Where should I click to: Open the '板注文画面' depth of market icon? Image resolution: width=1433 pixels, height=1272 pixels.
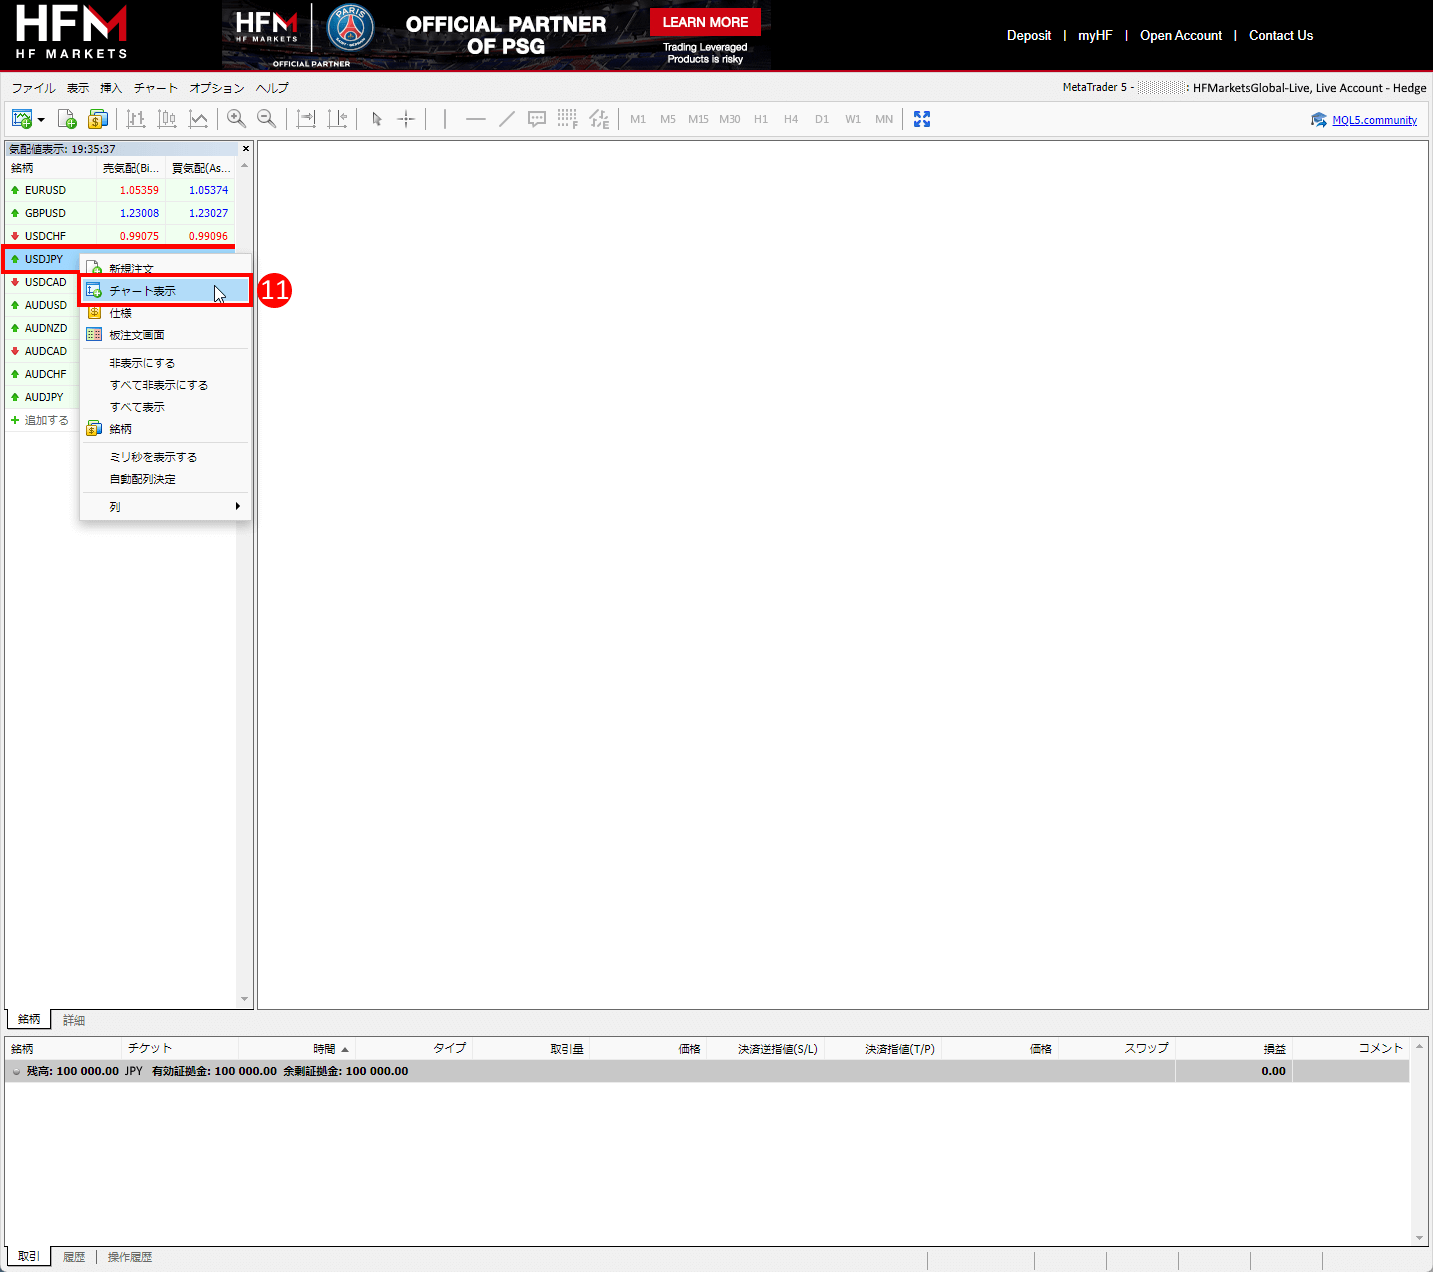pos(94,334)
